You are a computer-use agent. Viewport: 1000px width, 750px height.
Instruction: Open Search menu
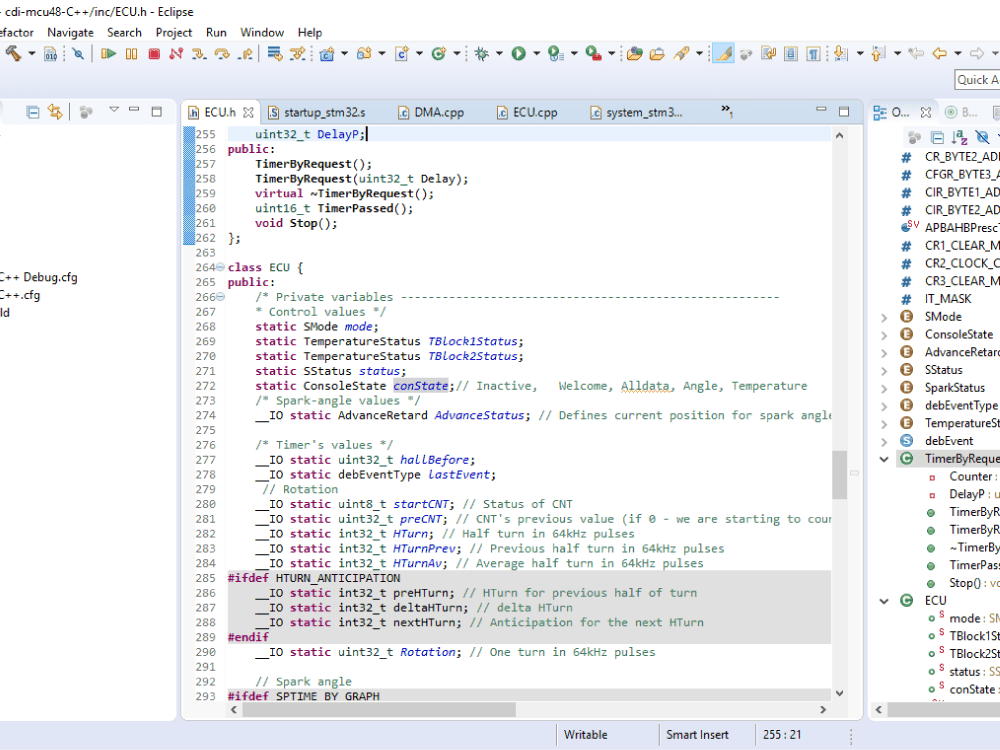[124, 33]
